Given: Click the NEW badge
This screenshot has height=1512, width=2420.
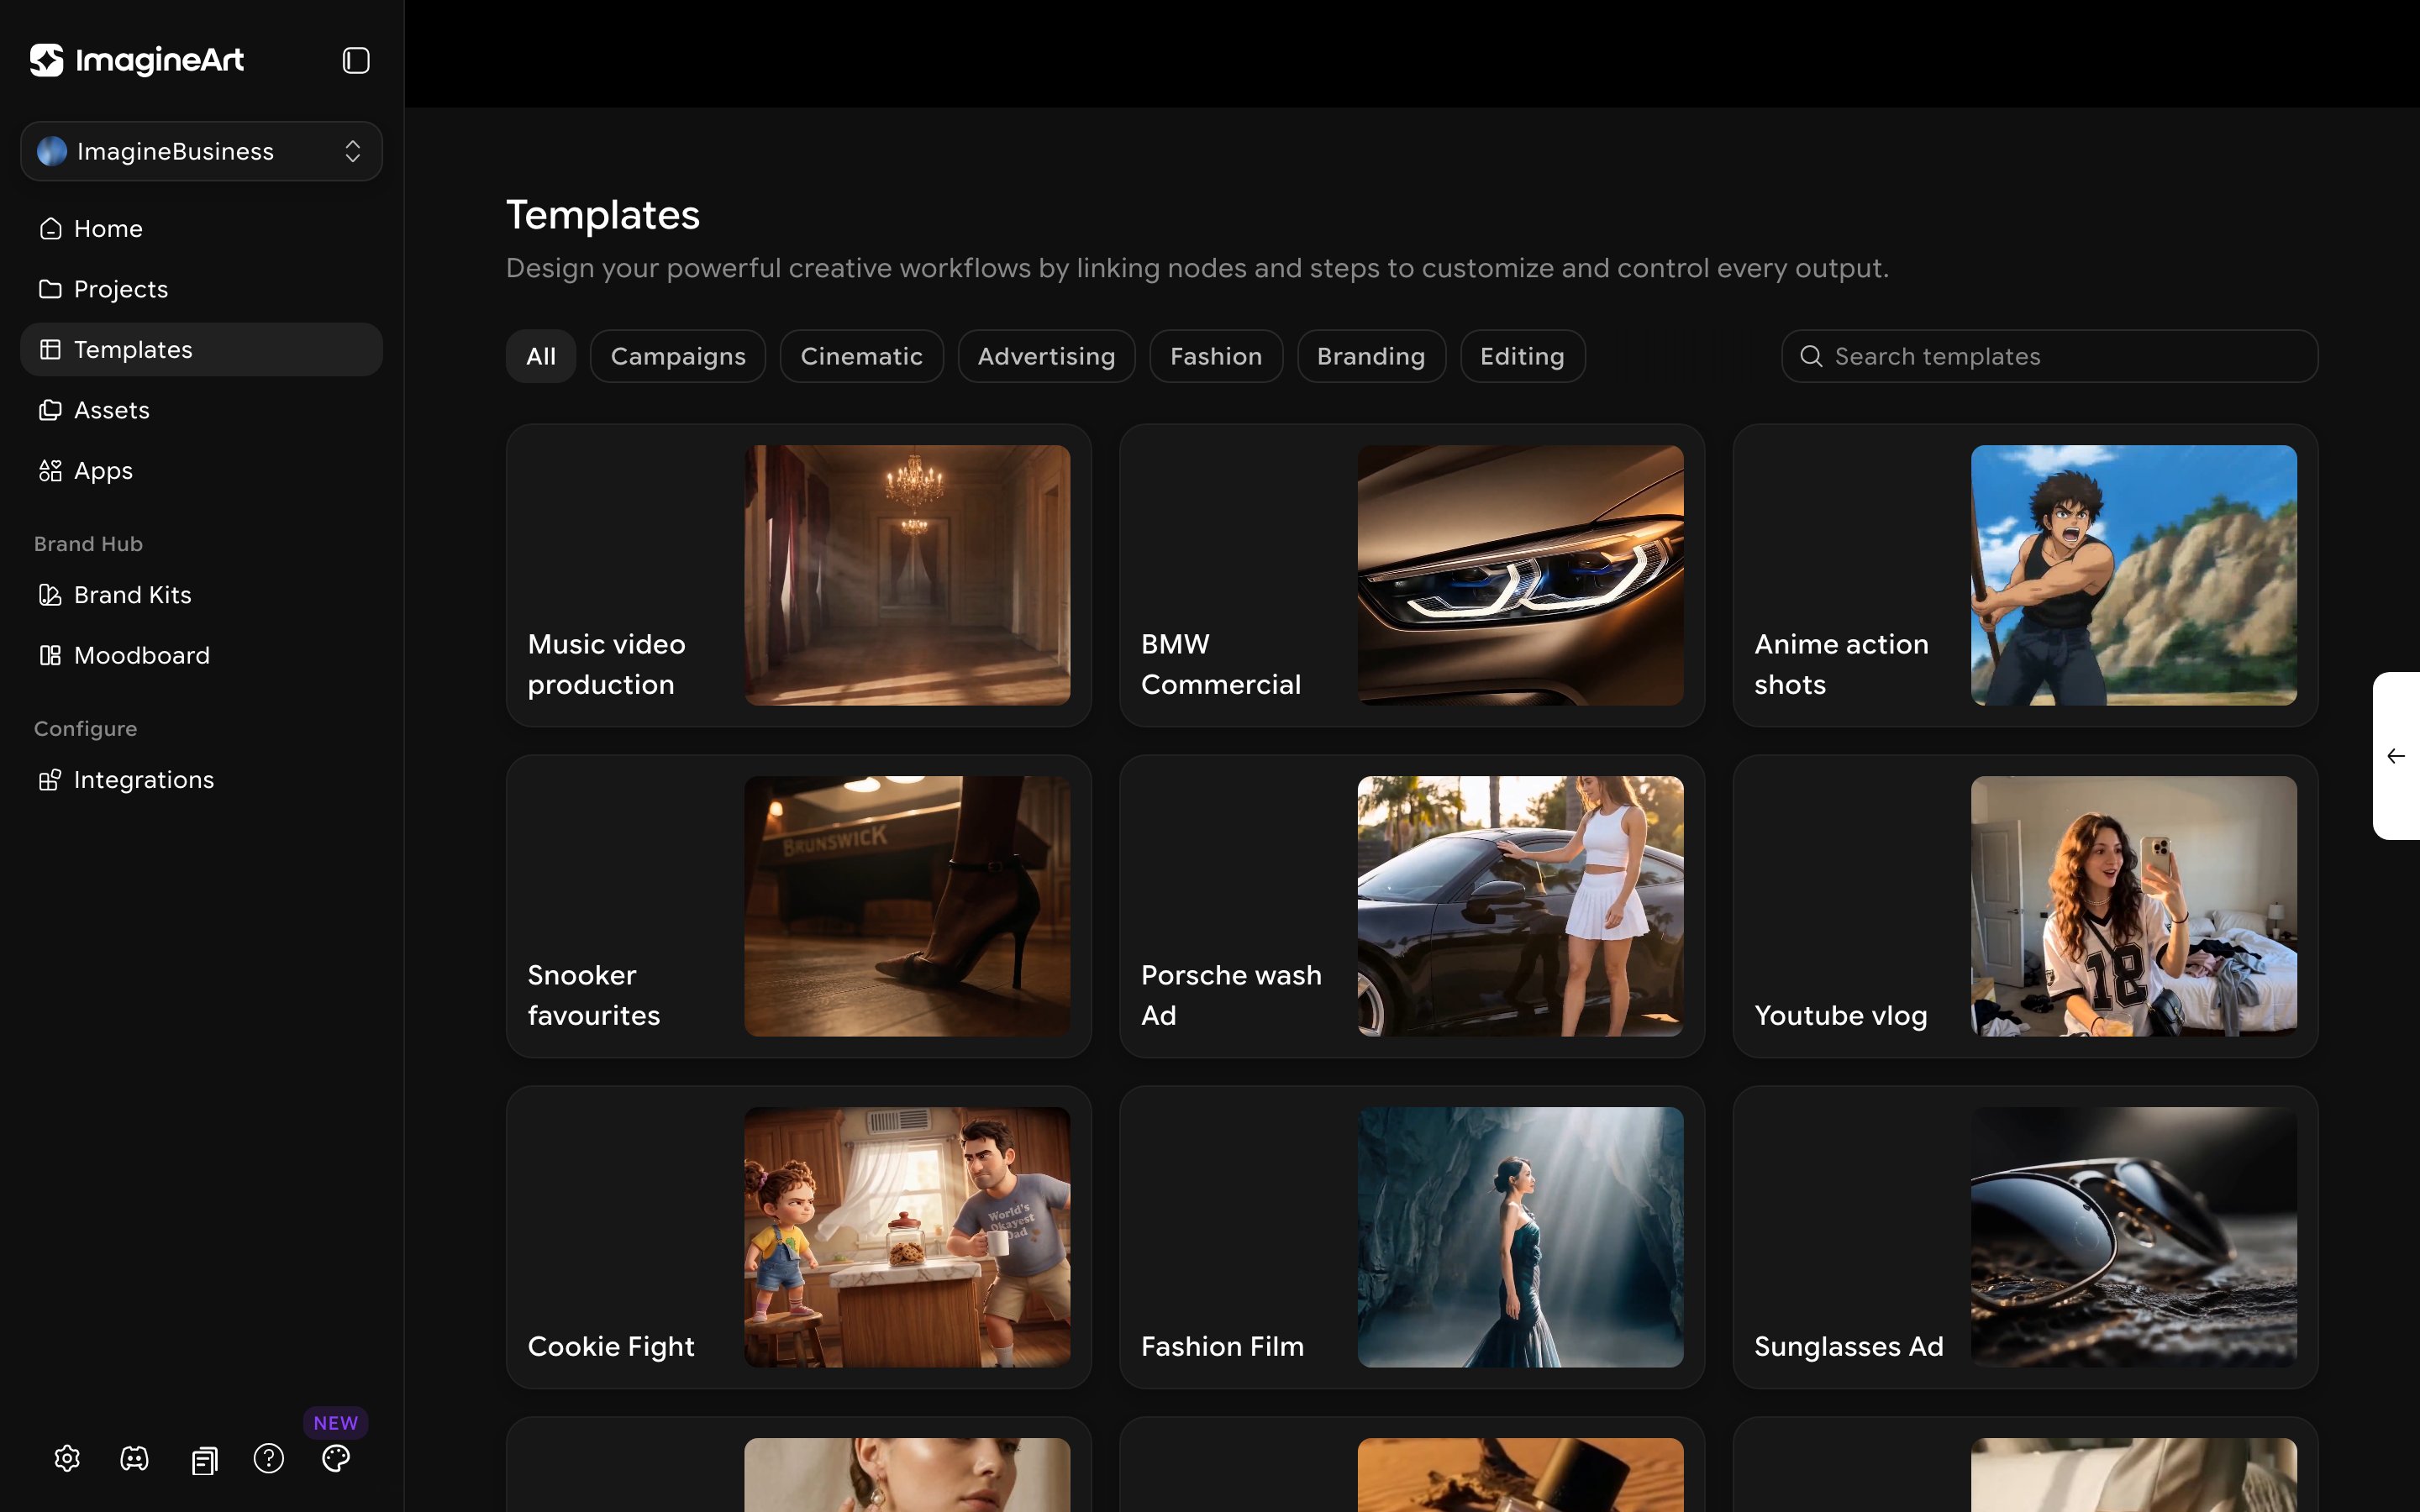Looking at the screenshot, I should (x=336, y=1422).
